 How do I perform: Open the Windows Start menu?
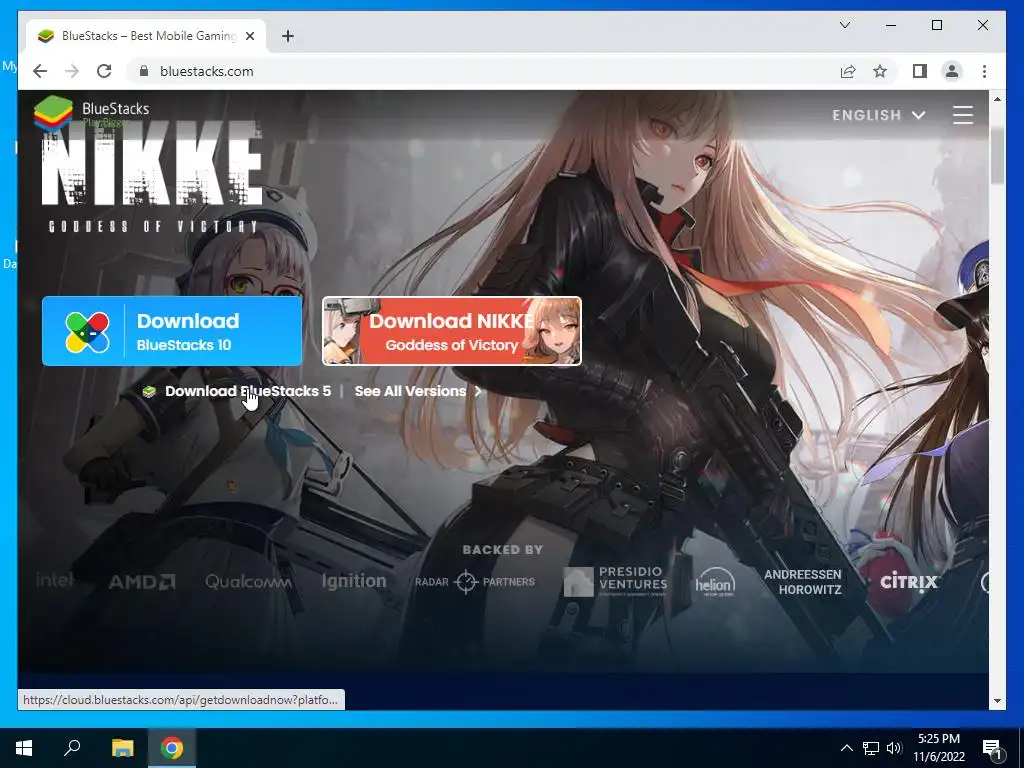pyautogui.click(x=24, y=748)
